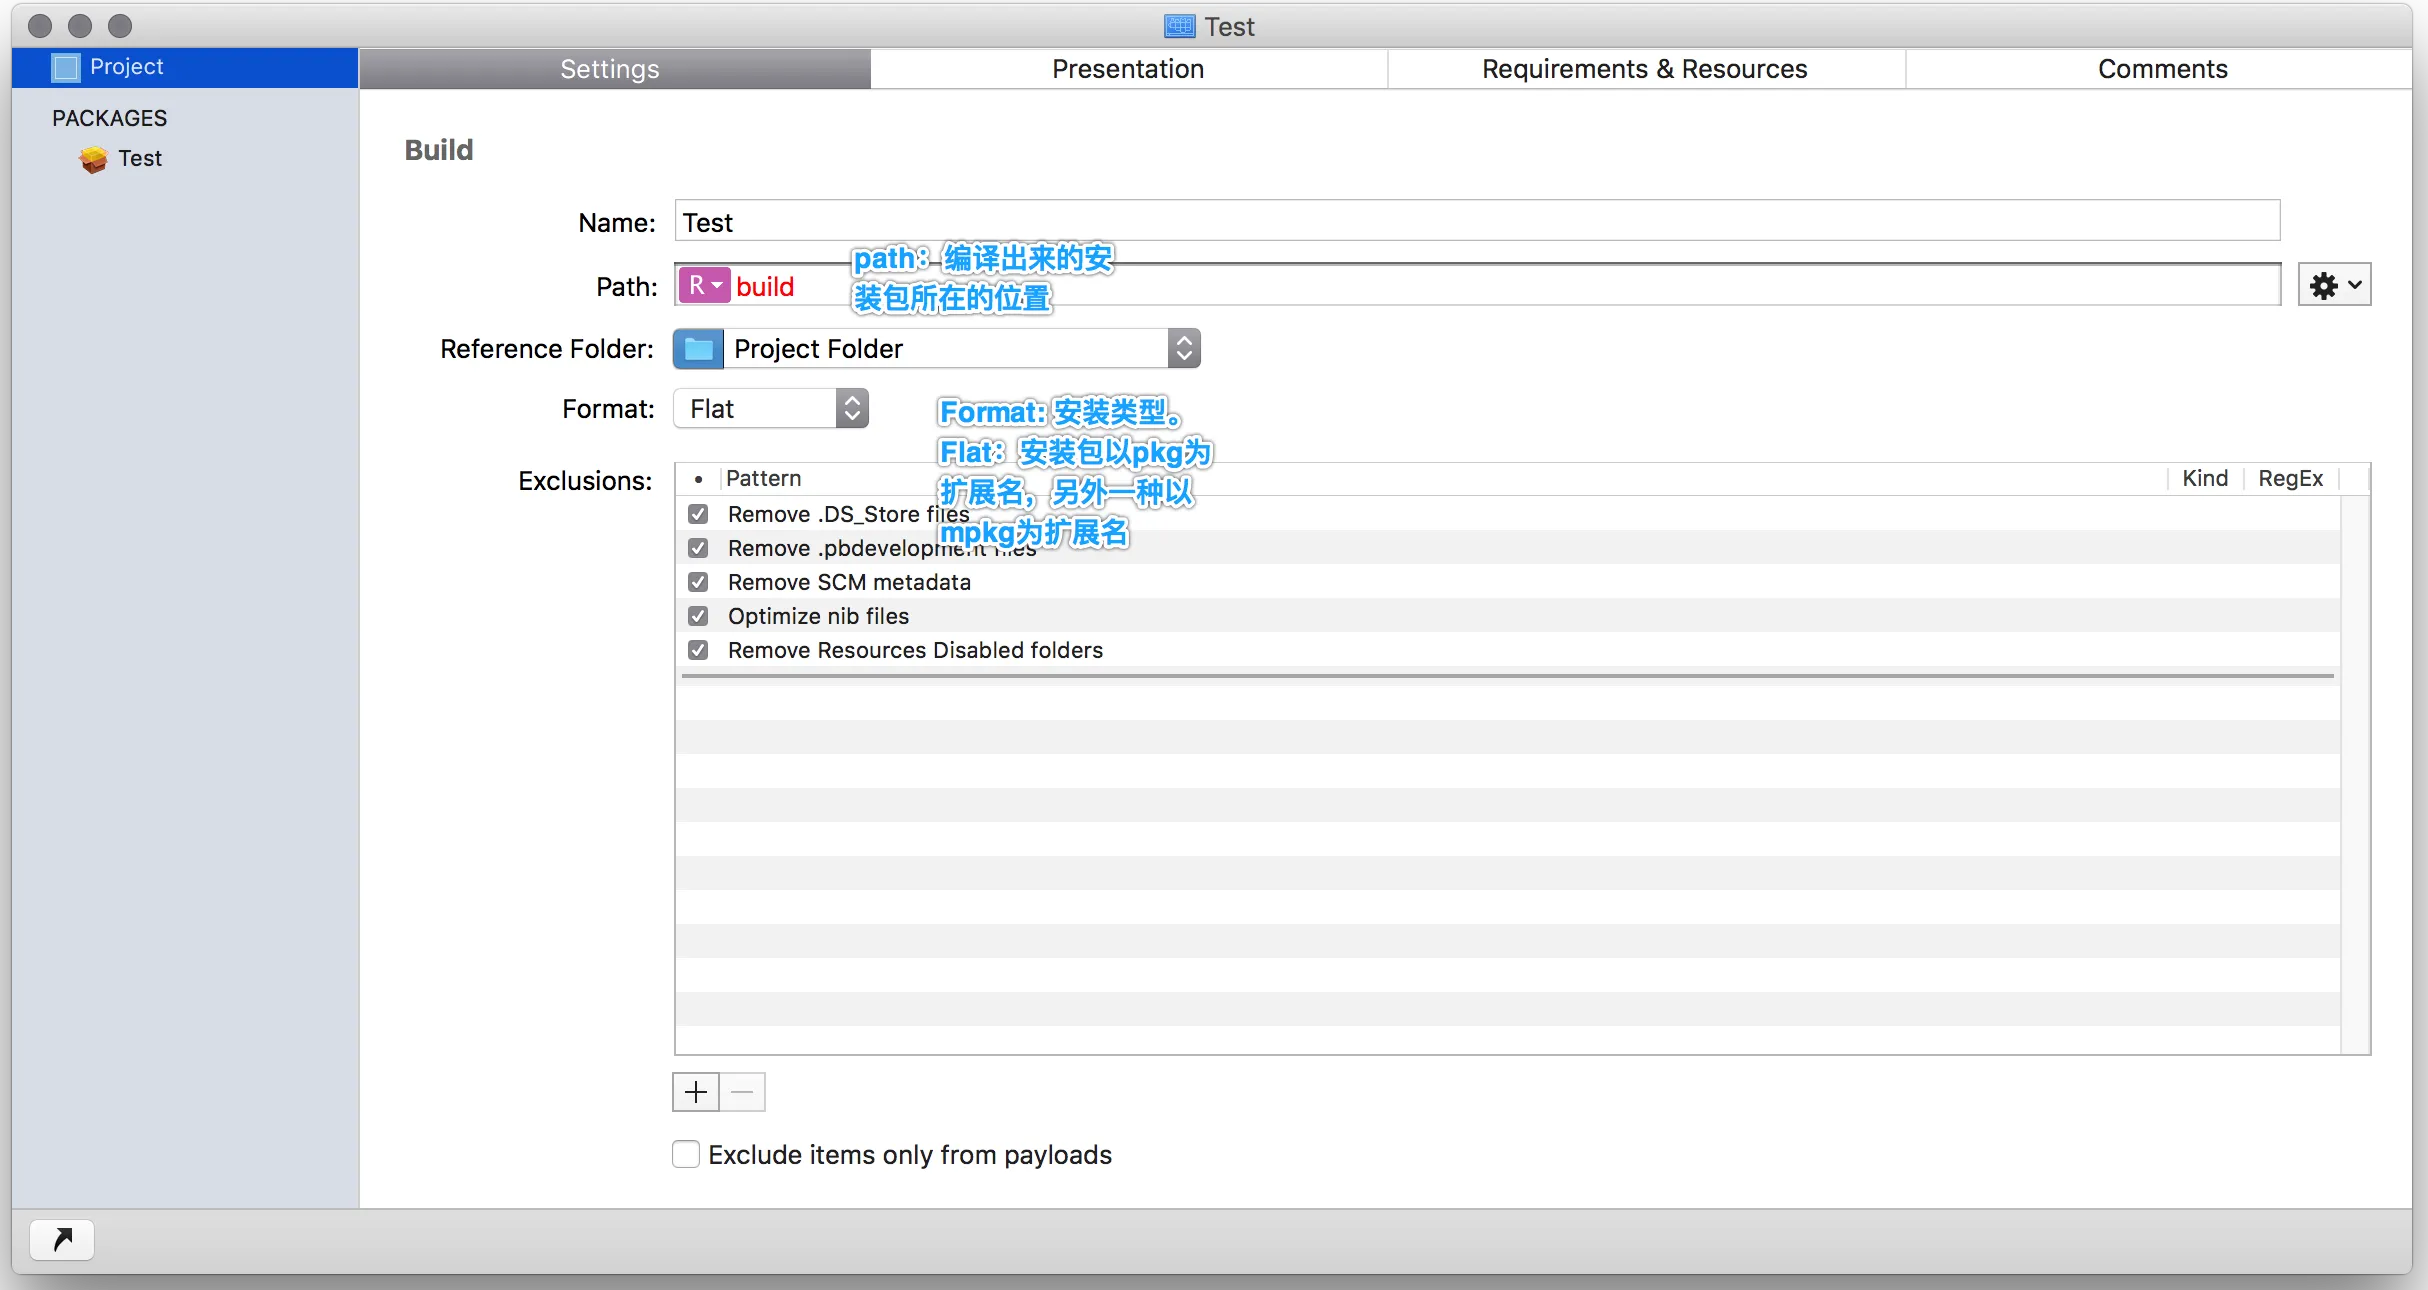
Task: Open the pink R path type dropdown
Action: [x=704, y=286]
